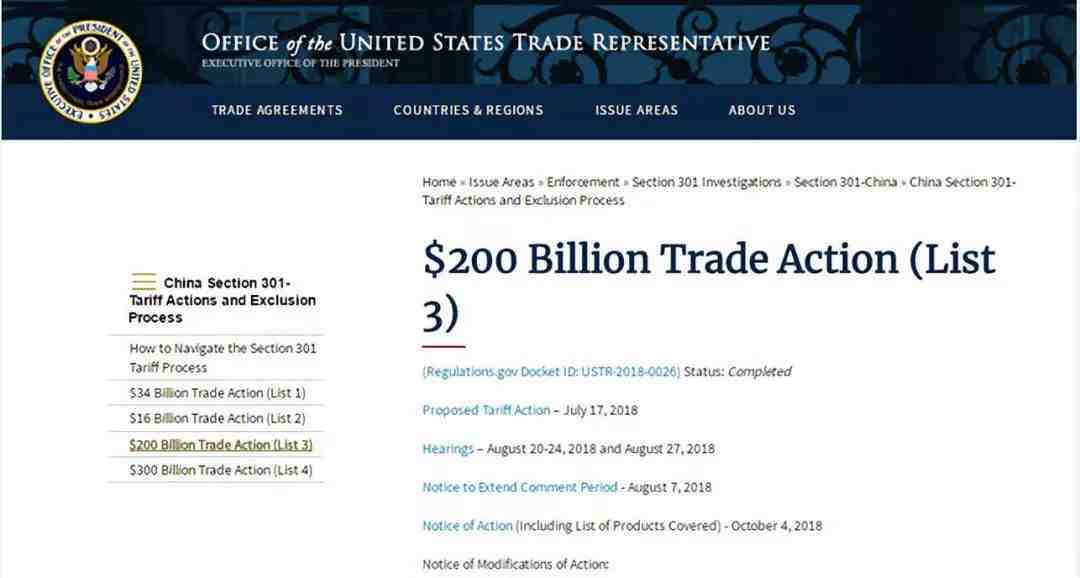1080x578 pixels.
Task: Open Notice to Extend Comment Period link
Action: (520, 487)
